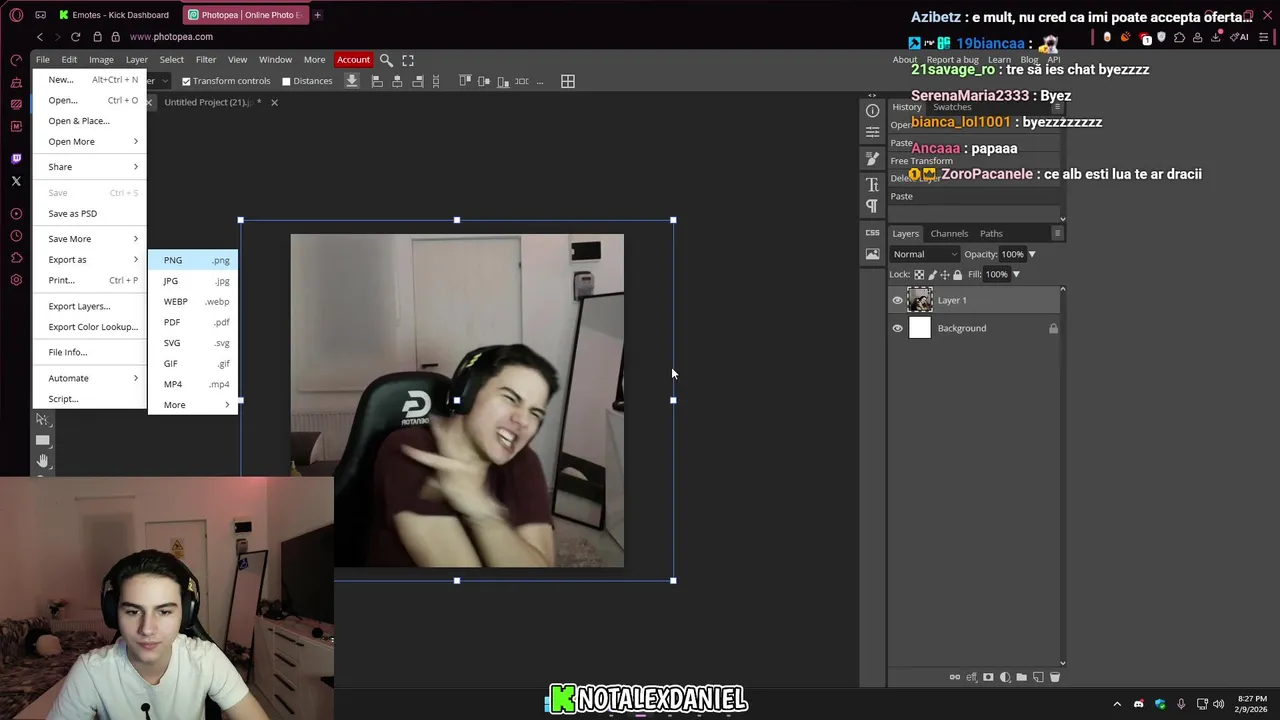The image size is (1280, 720).
Task: Click Report a bug link
Action: click(952, 60)
